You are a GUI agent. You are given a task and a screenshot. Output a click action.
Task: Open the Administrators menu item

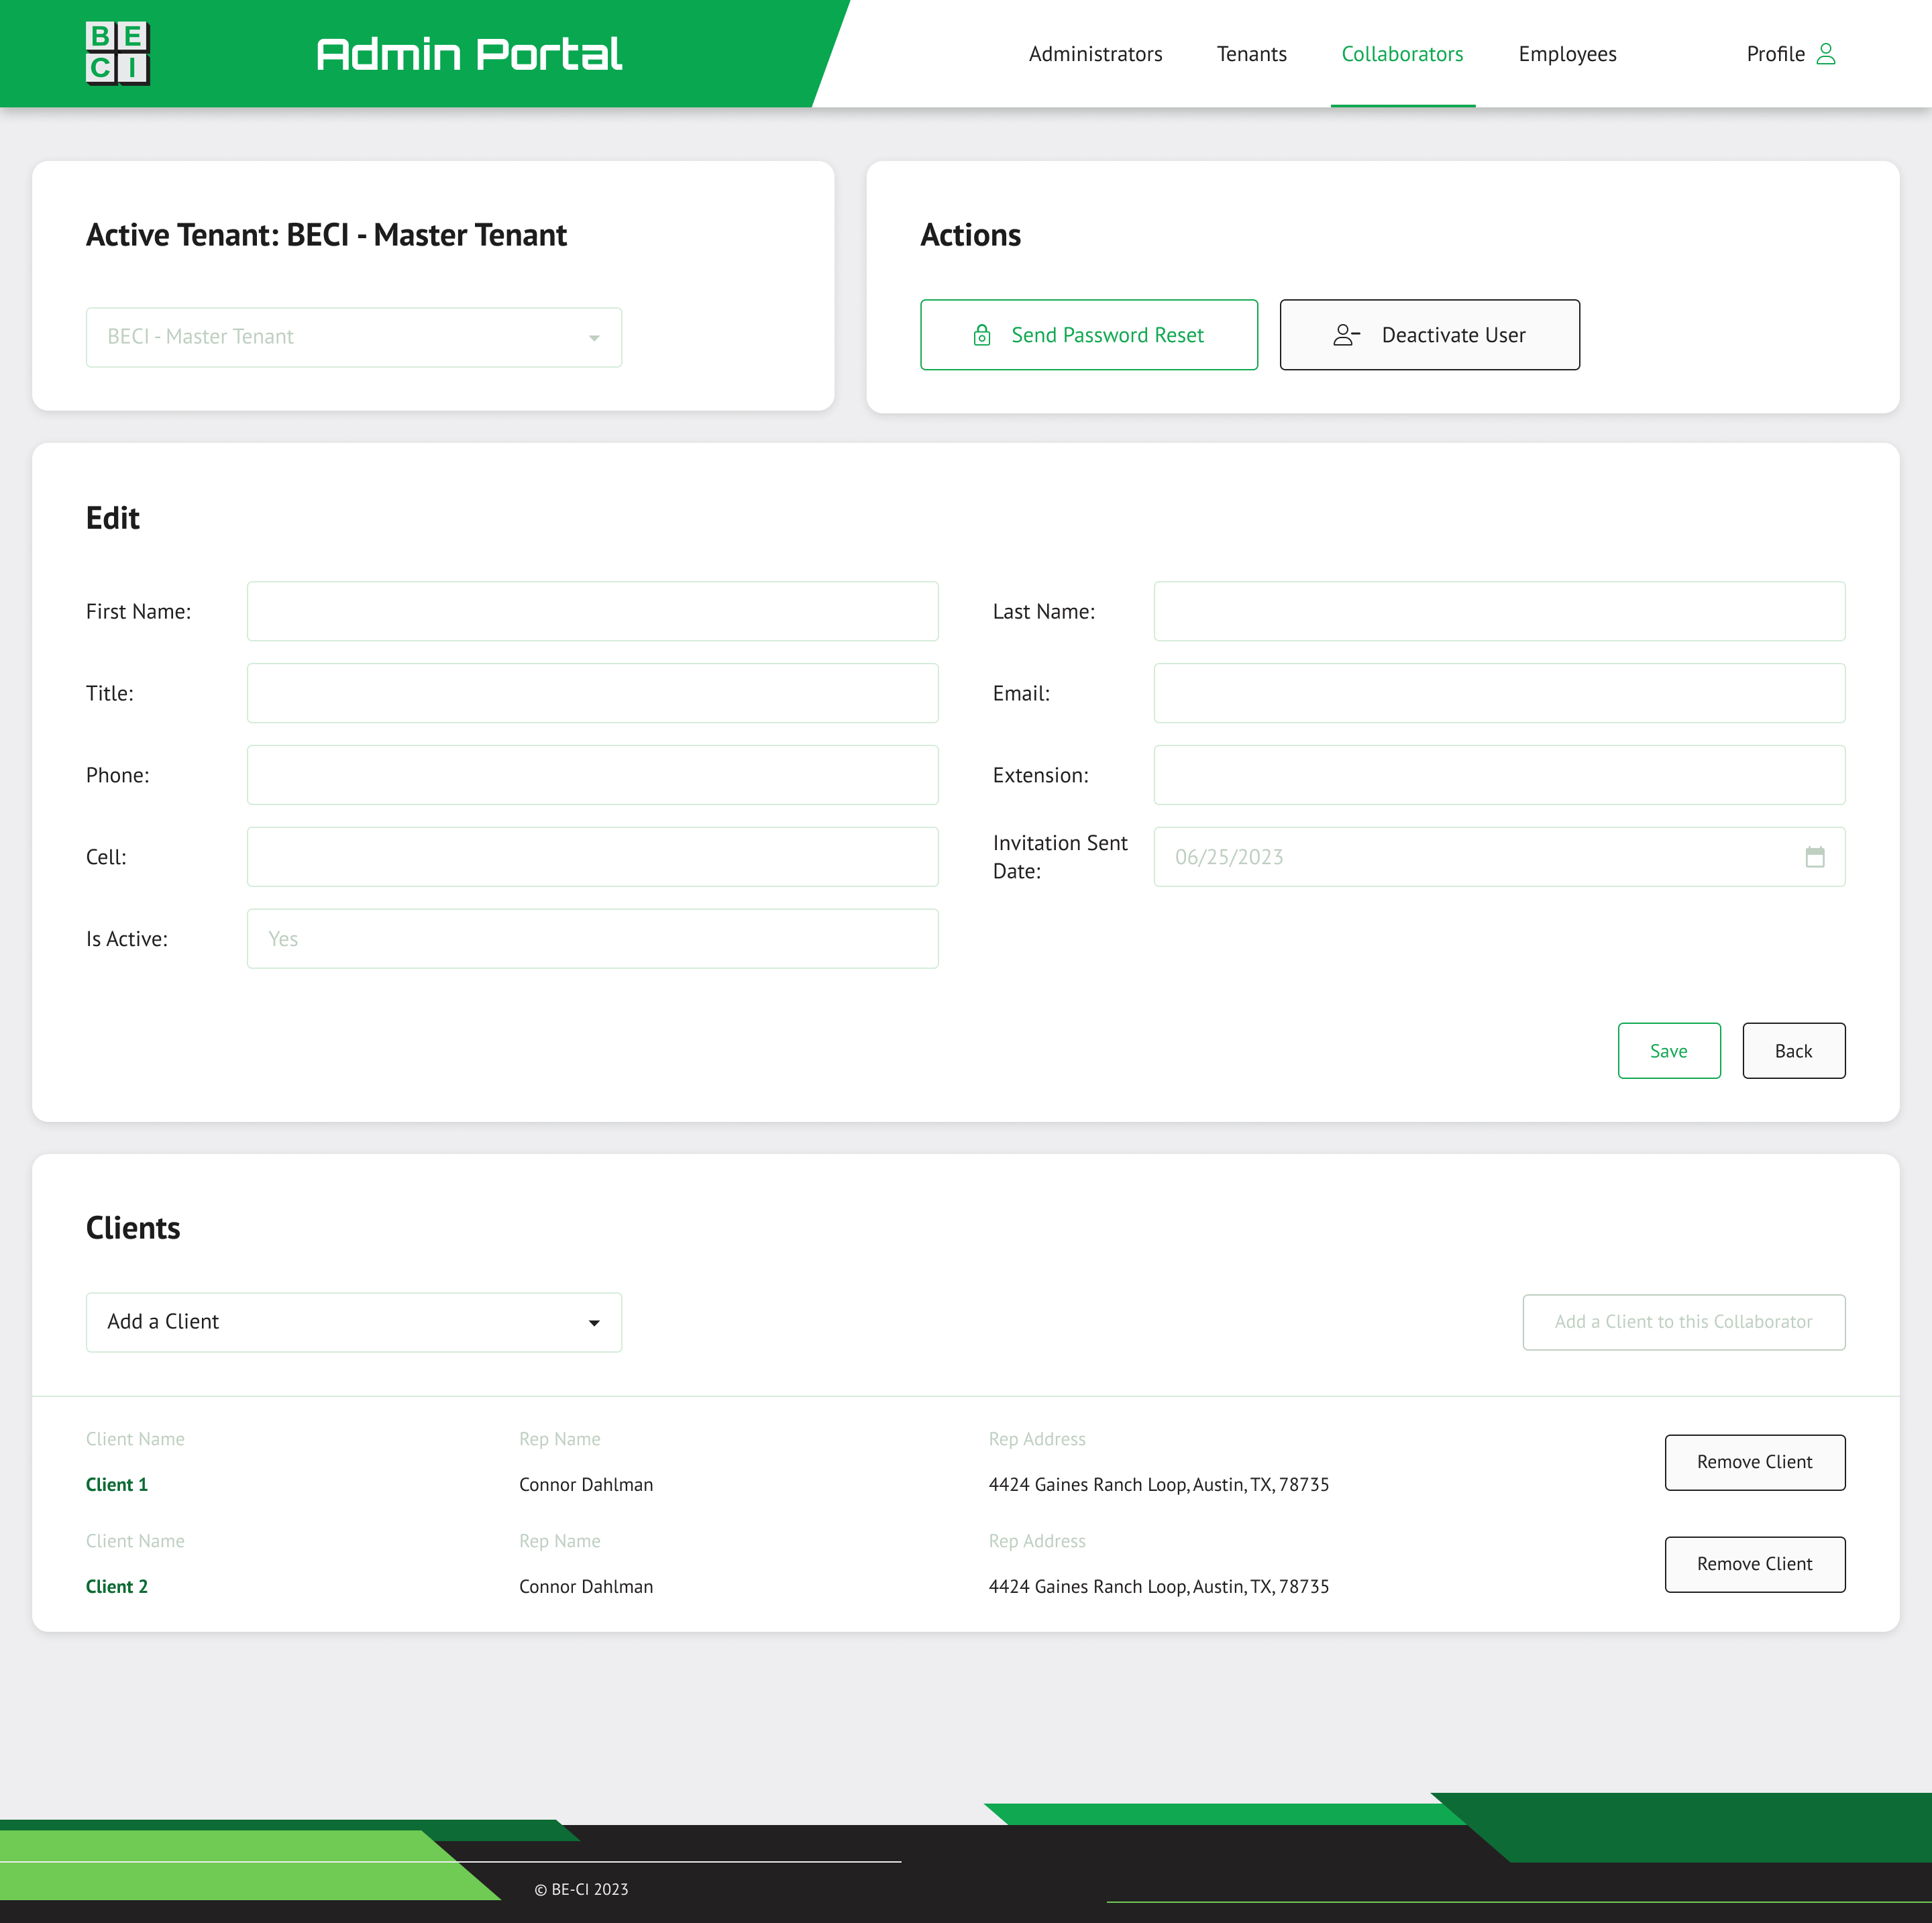point(1095,54)
